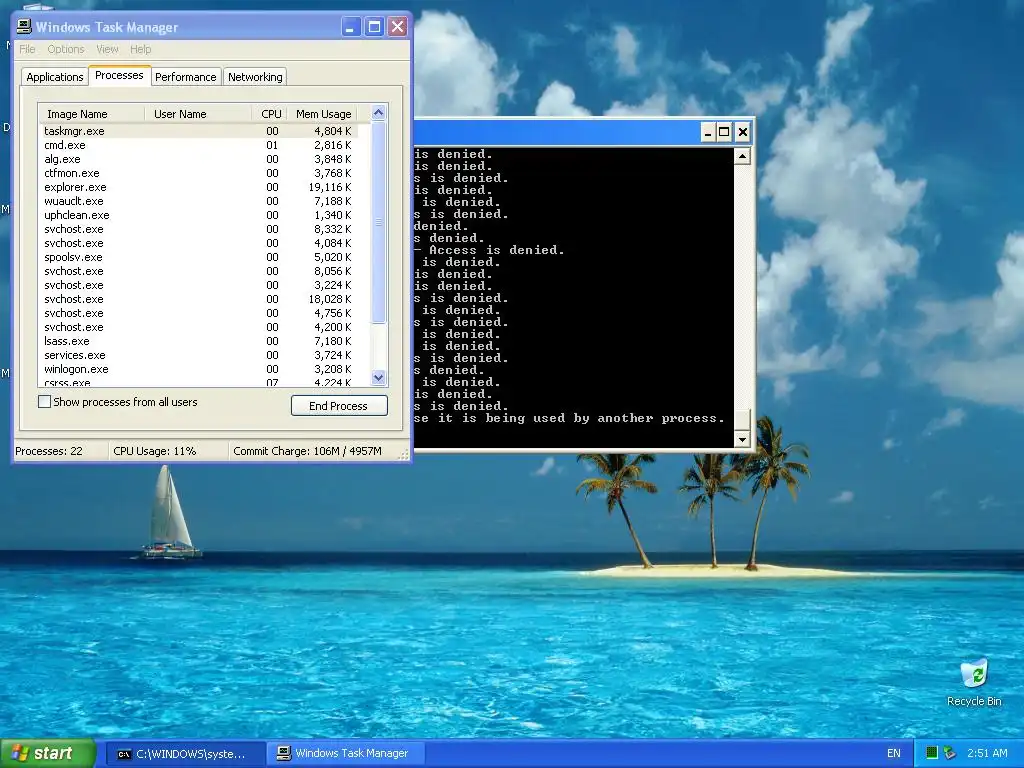Open the Recycle Bin desktop icon
The image size is (1024, 768).
(974, 682)
